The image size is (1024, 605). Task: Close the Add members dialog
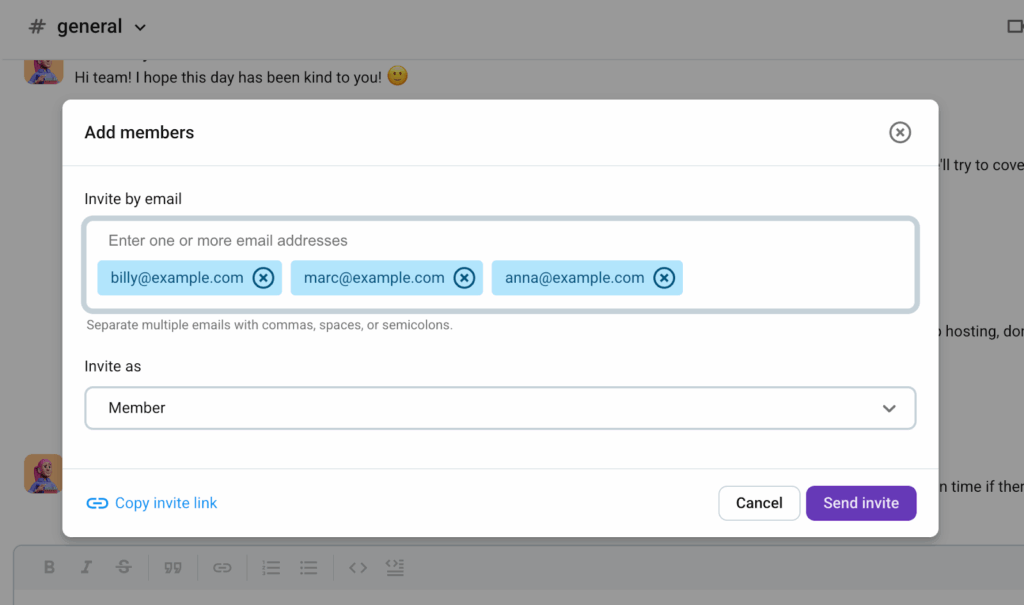[900, 132]
